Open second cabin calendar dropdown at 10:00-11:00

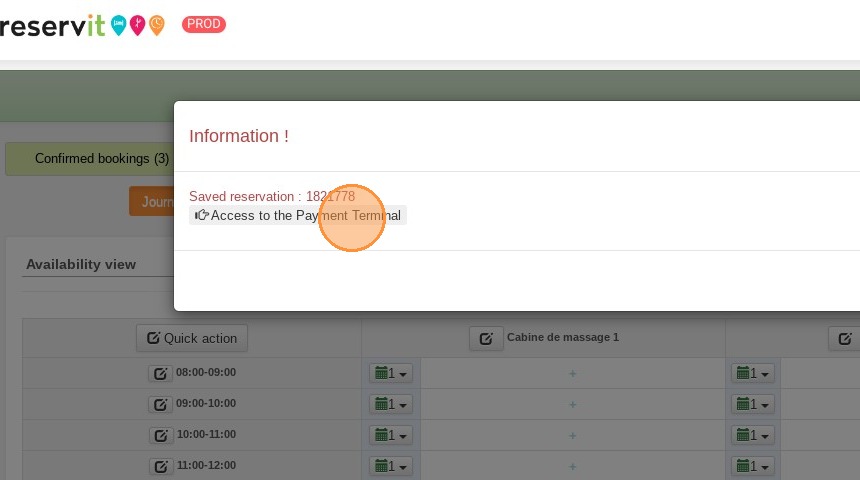(x=752, y=436)
